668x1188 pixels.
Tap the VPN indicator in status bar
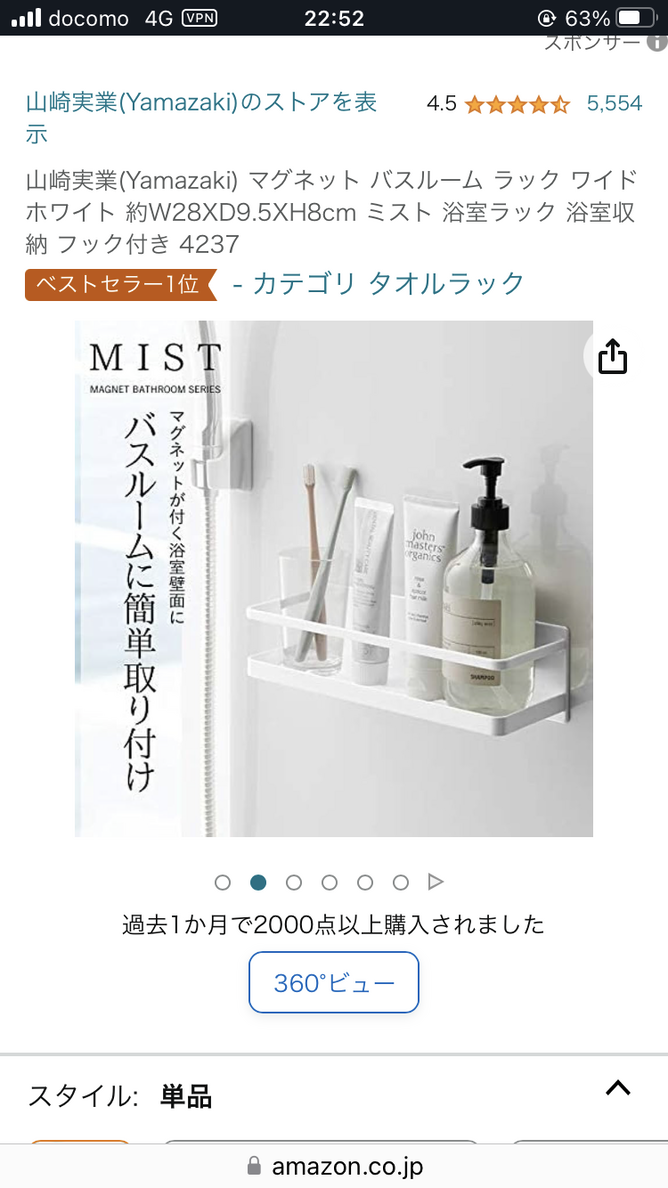point(200,18)
